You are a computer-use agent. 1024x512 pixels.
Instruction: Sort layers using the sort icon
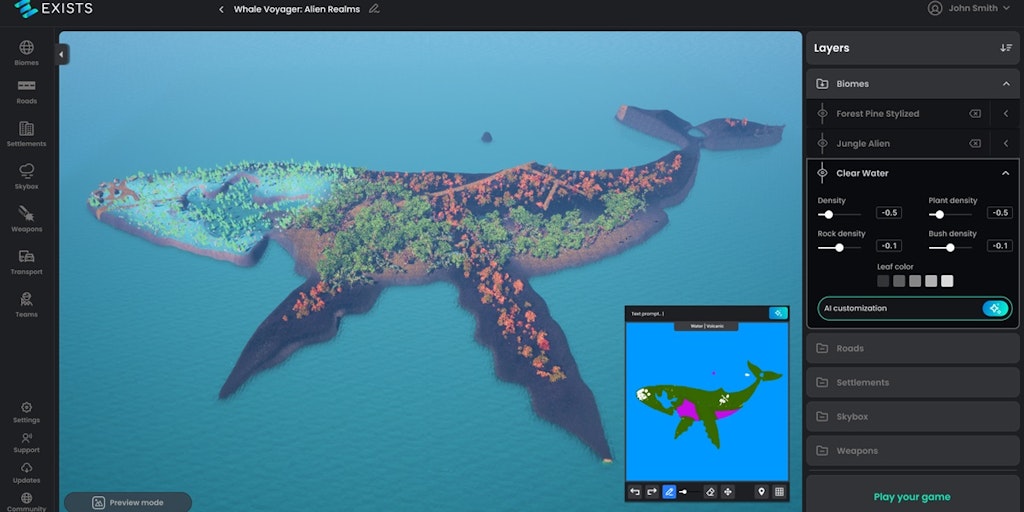pyautogui.click(x=1006, y=48)
